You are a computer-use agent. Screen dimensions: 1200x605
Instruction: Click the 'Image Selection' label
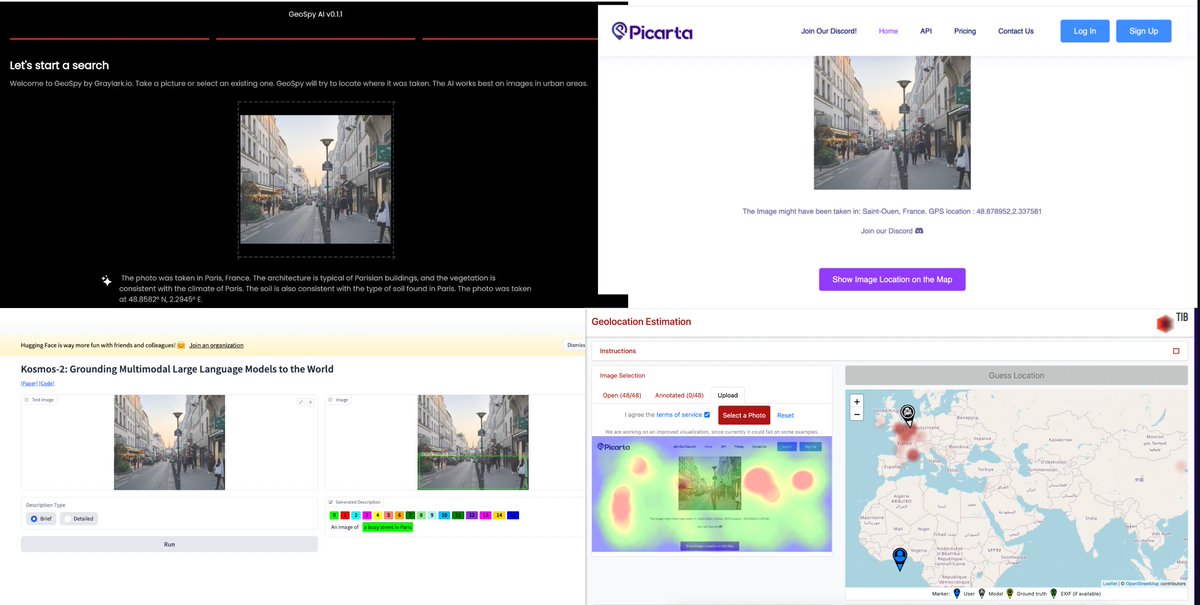[622, 375]
